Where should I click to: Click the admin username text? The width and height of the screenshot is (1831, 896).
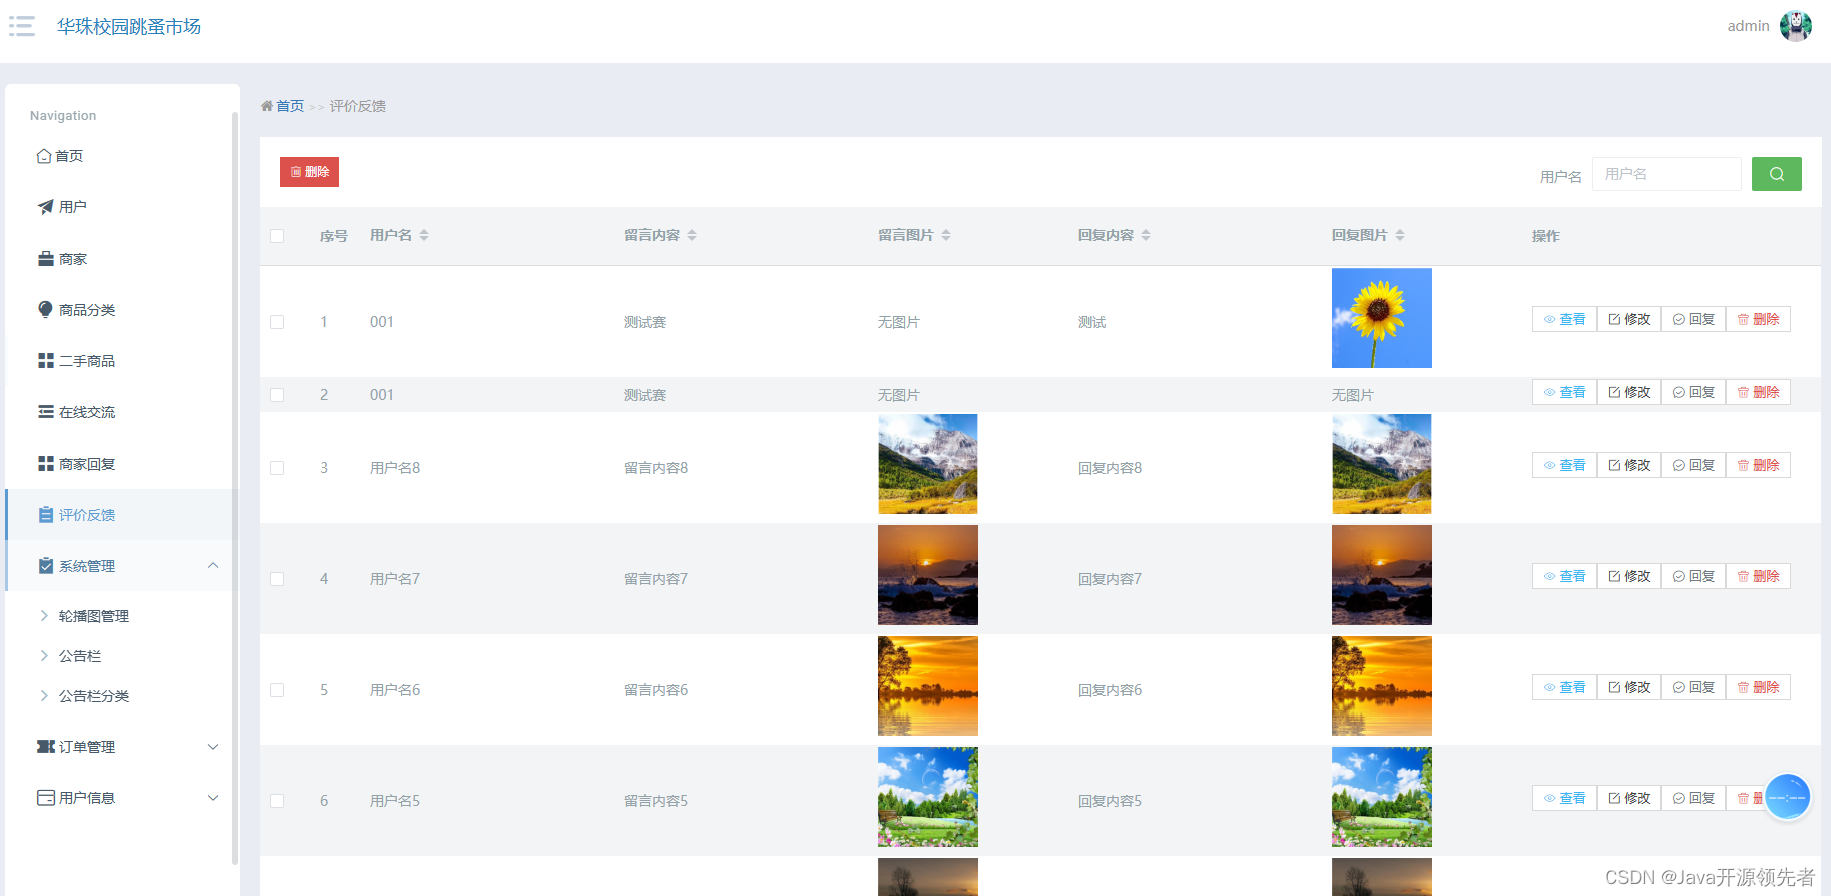coord(1748,26)
